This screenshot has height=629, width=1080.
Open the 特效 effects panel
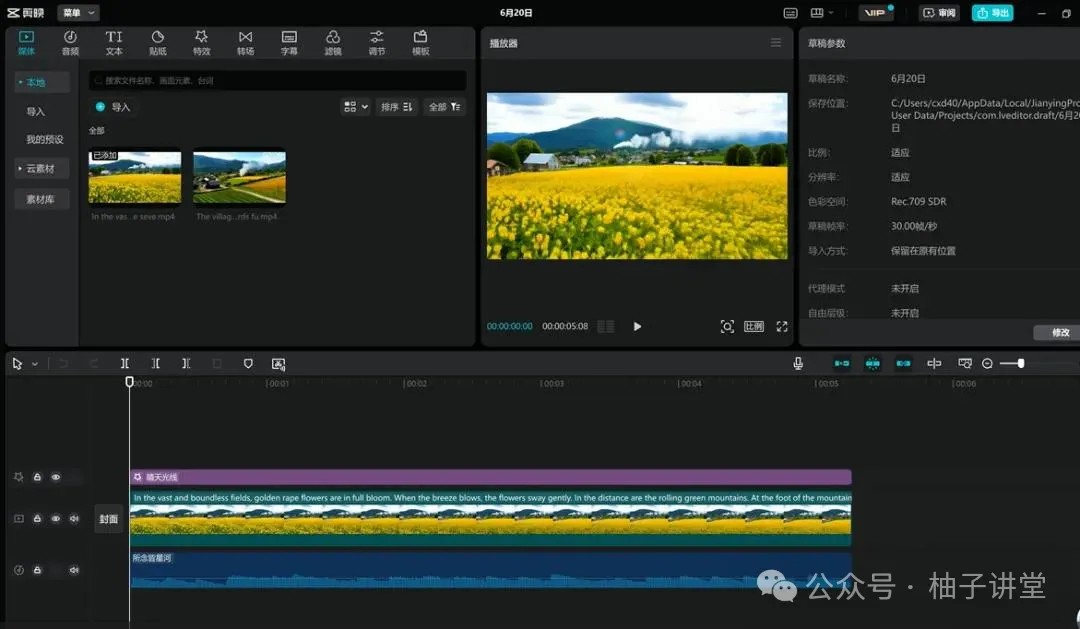(202, 43)
